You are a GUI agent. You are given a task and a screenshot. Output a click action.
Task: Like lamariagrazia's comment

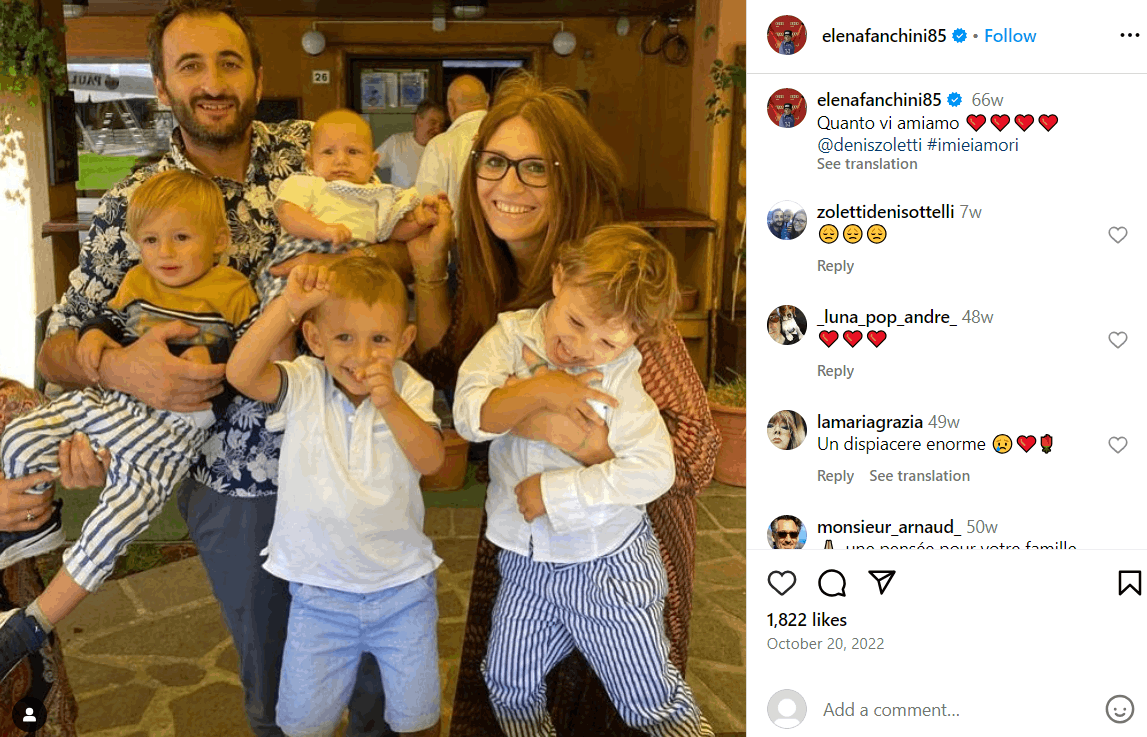click(1117, 445)
